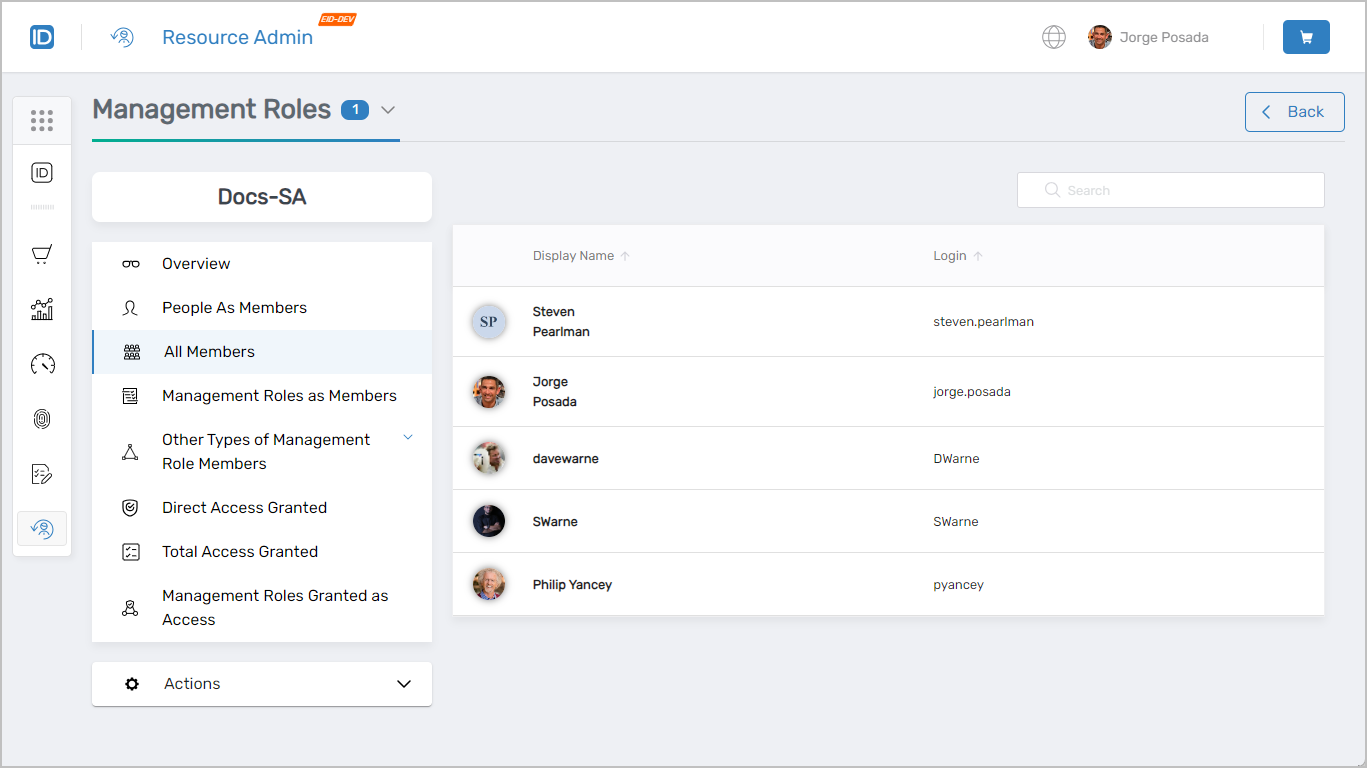Select the analytics chart sidebar icon
1367x768 pixels.
coord(41,309)
